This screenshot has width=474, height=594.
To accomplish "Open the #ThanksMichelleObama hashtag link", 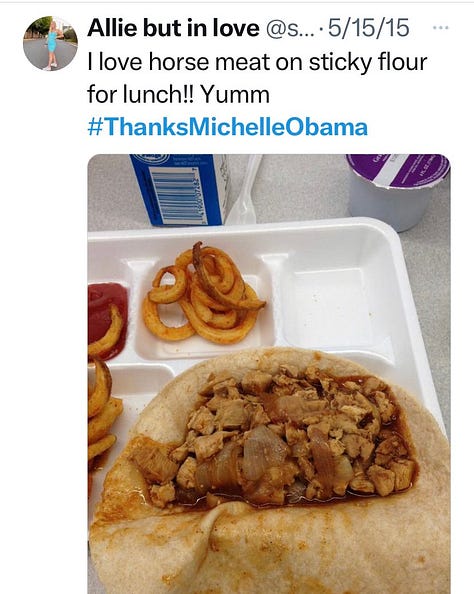I will [227, 127].
